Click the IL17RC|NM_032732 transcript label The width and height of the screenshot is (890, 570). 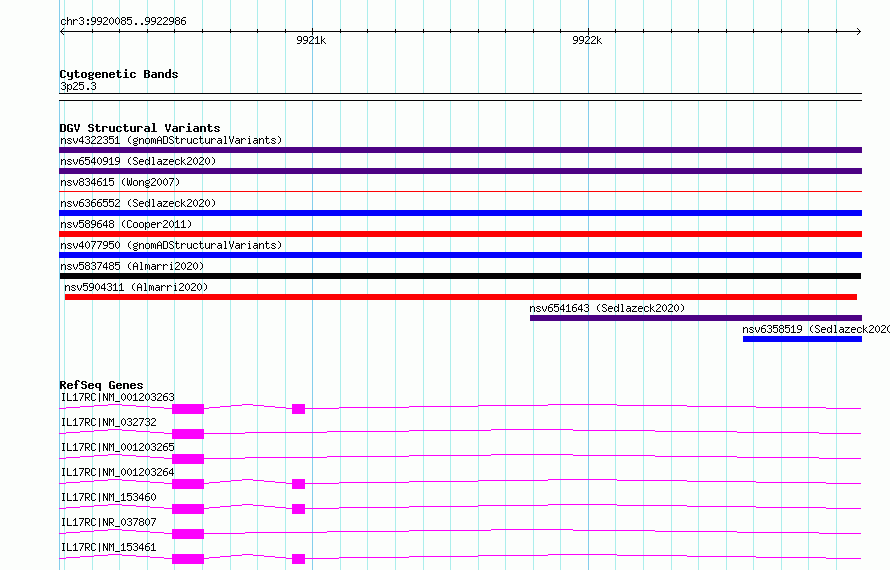click(108, 422)
